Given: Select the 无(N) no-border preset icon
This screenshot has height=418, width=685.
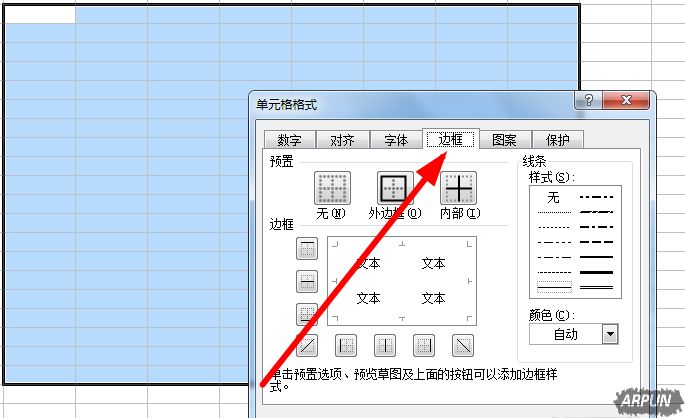Looking at the screenshot, I should [x=332, y=188].
